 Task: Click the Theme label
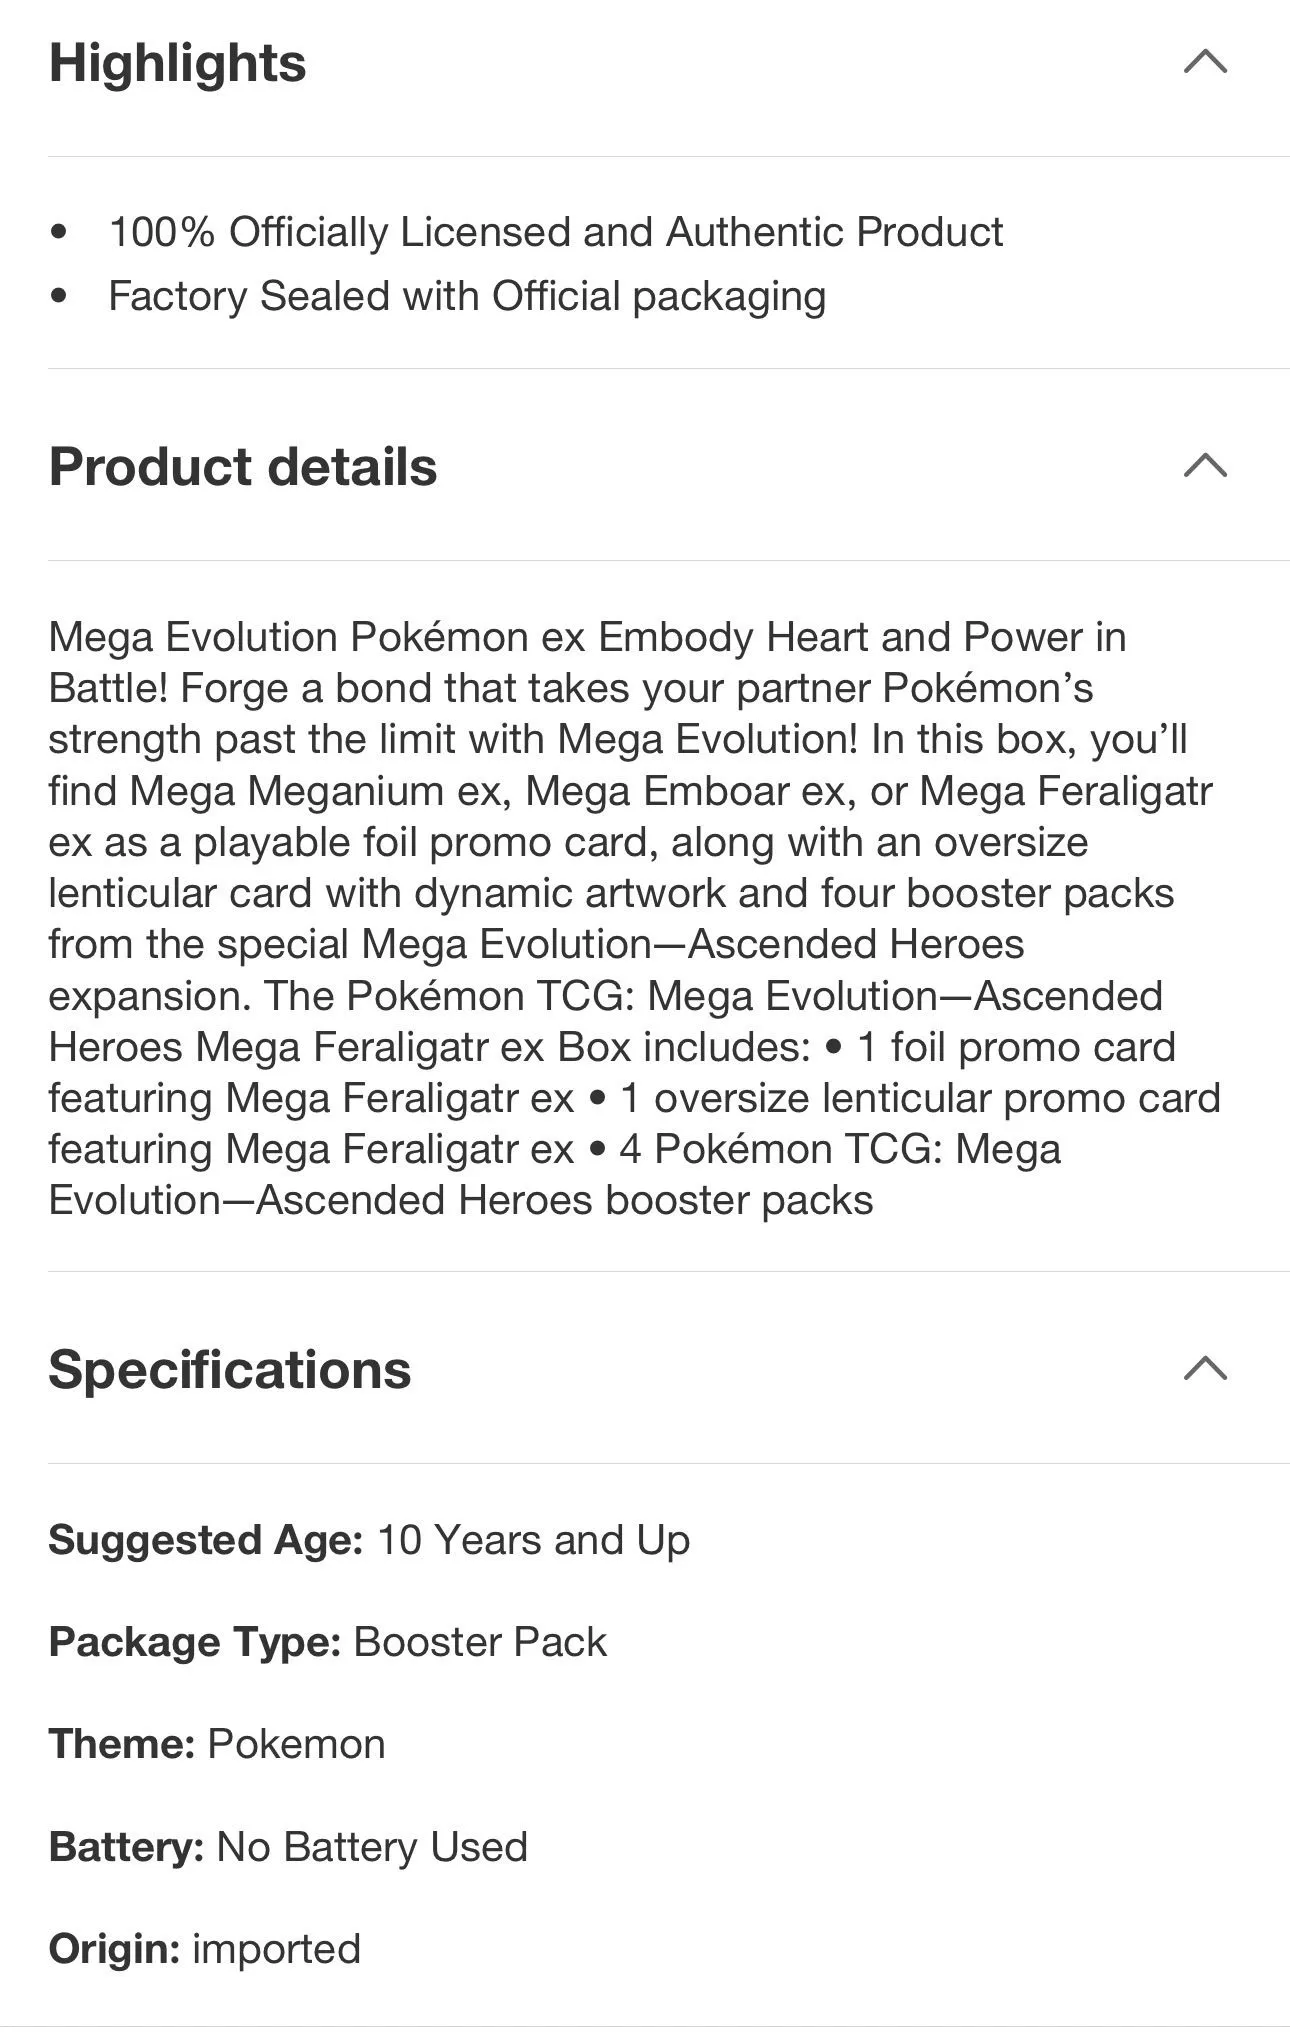[122, 1744]
